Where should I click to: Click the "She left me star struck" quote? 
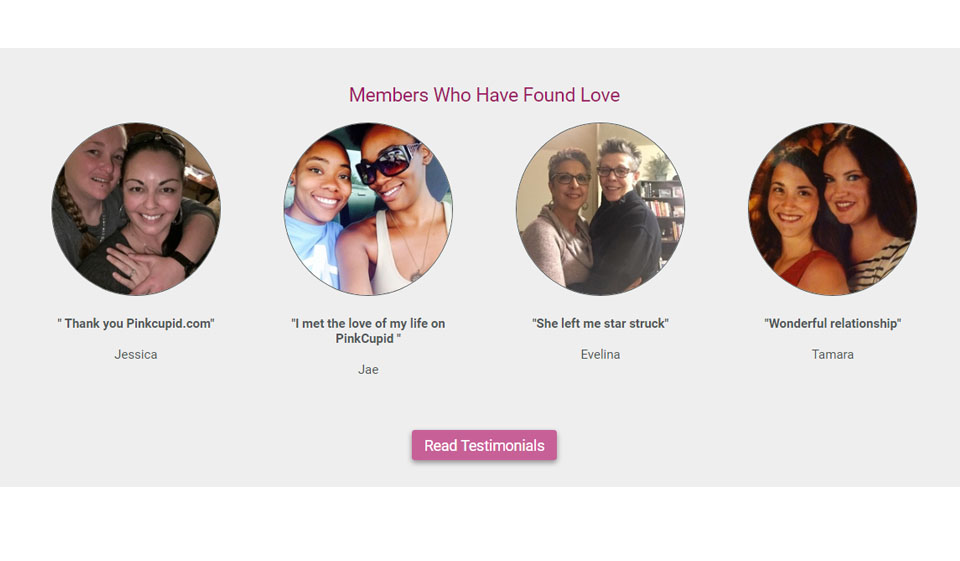coord(600,324)
